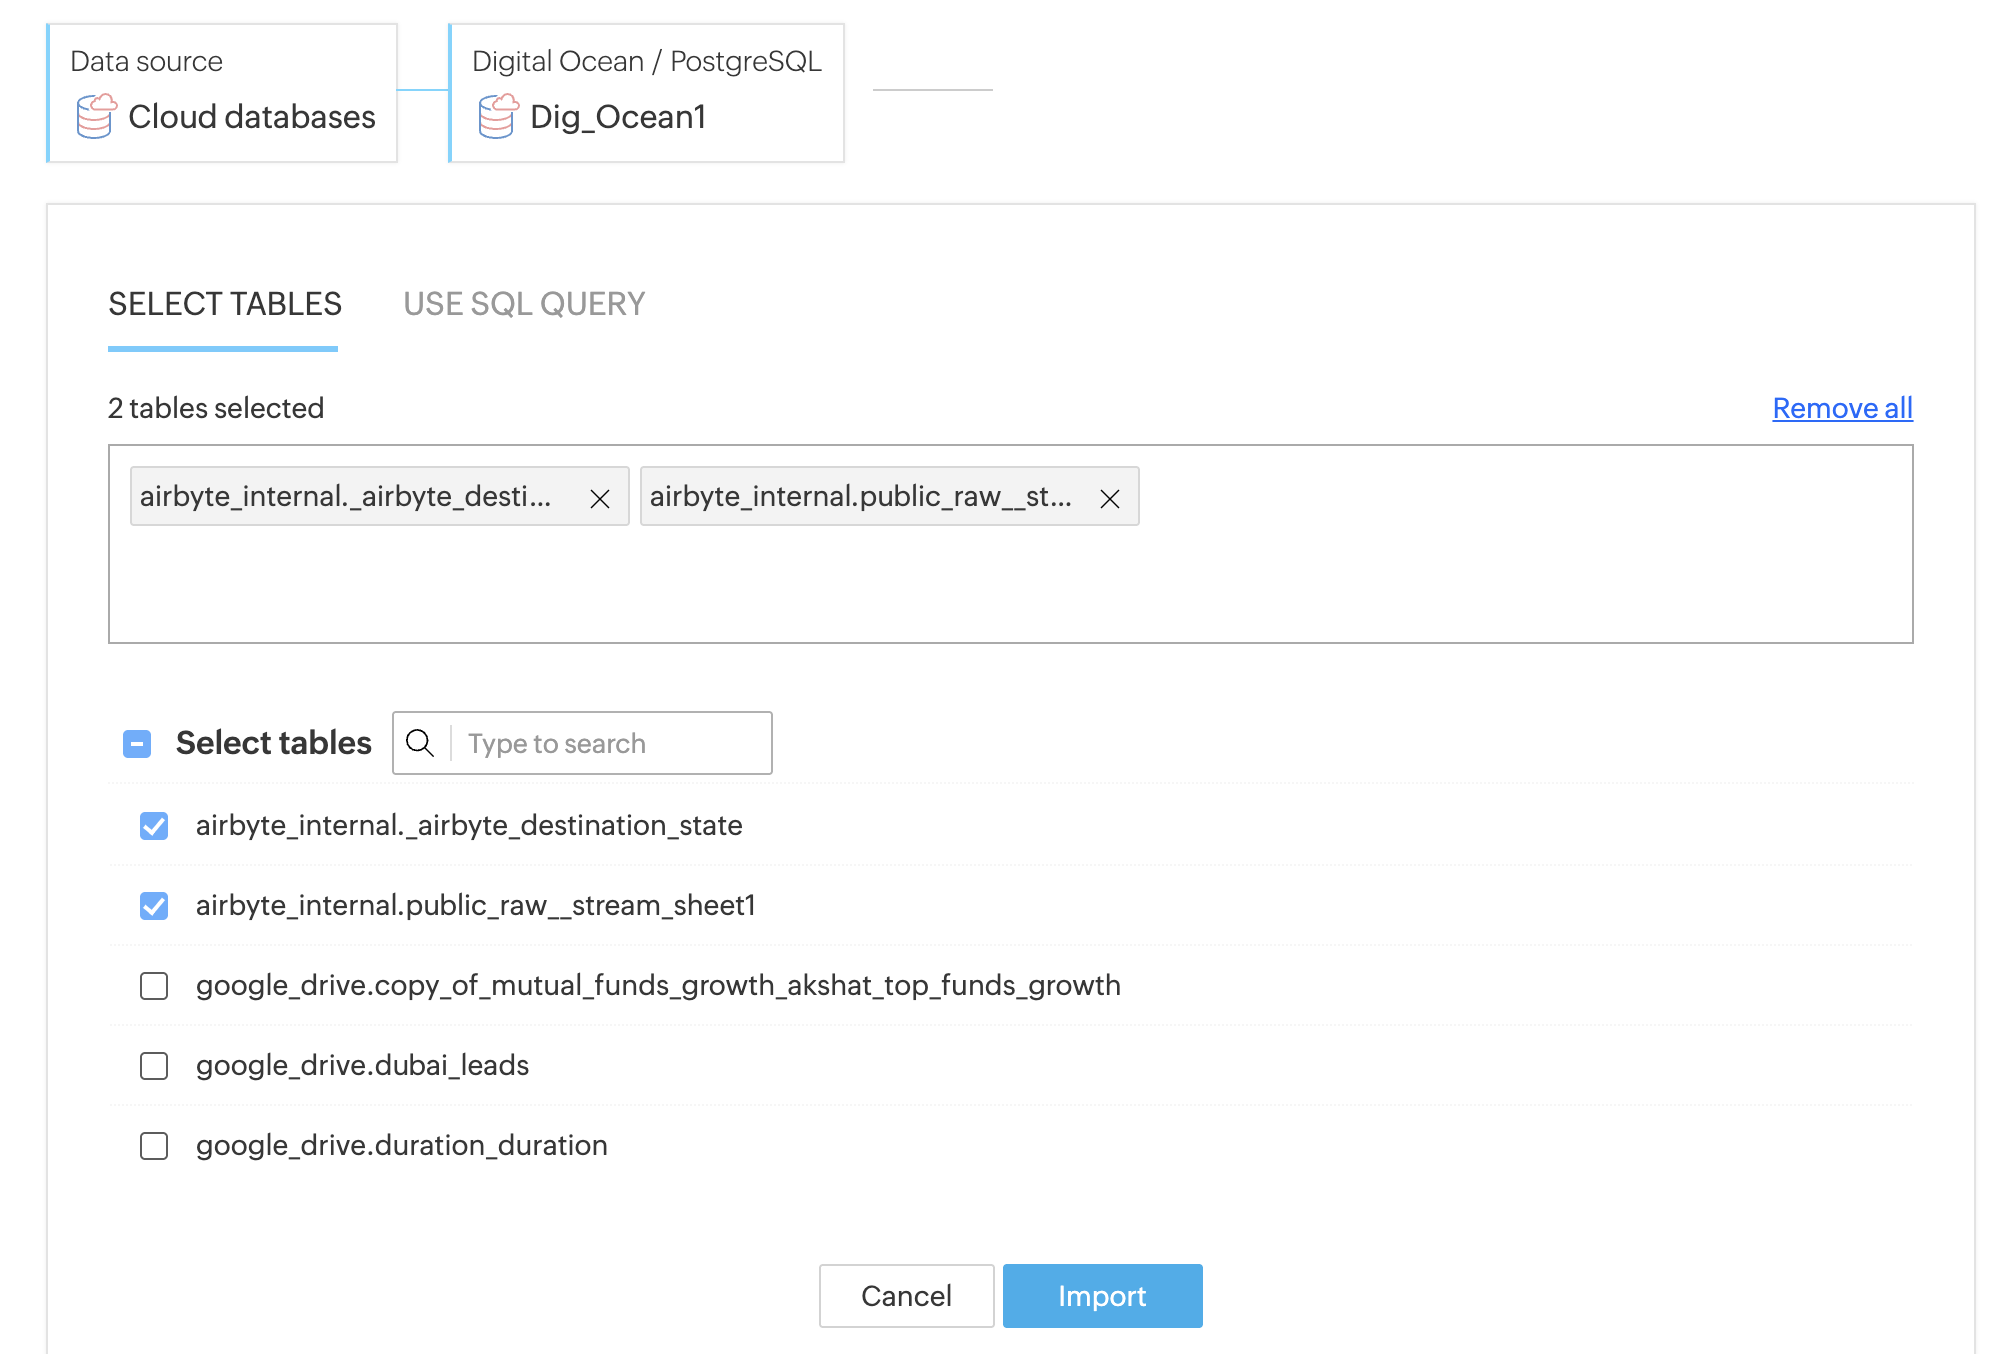The width and height of the screenshot is (1992, 1354).
Task: Uncheck airbyte_internal.public_raw__stream_sheet1
Action: coord(154,906)
